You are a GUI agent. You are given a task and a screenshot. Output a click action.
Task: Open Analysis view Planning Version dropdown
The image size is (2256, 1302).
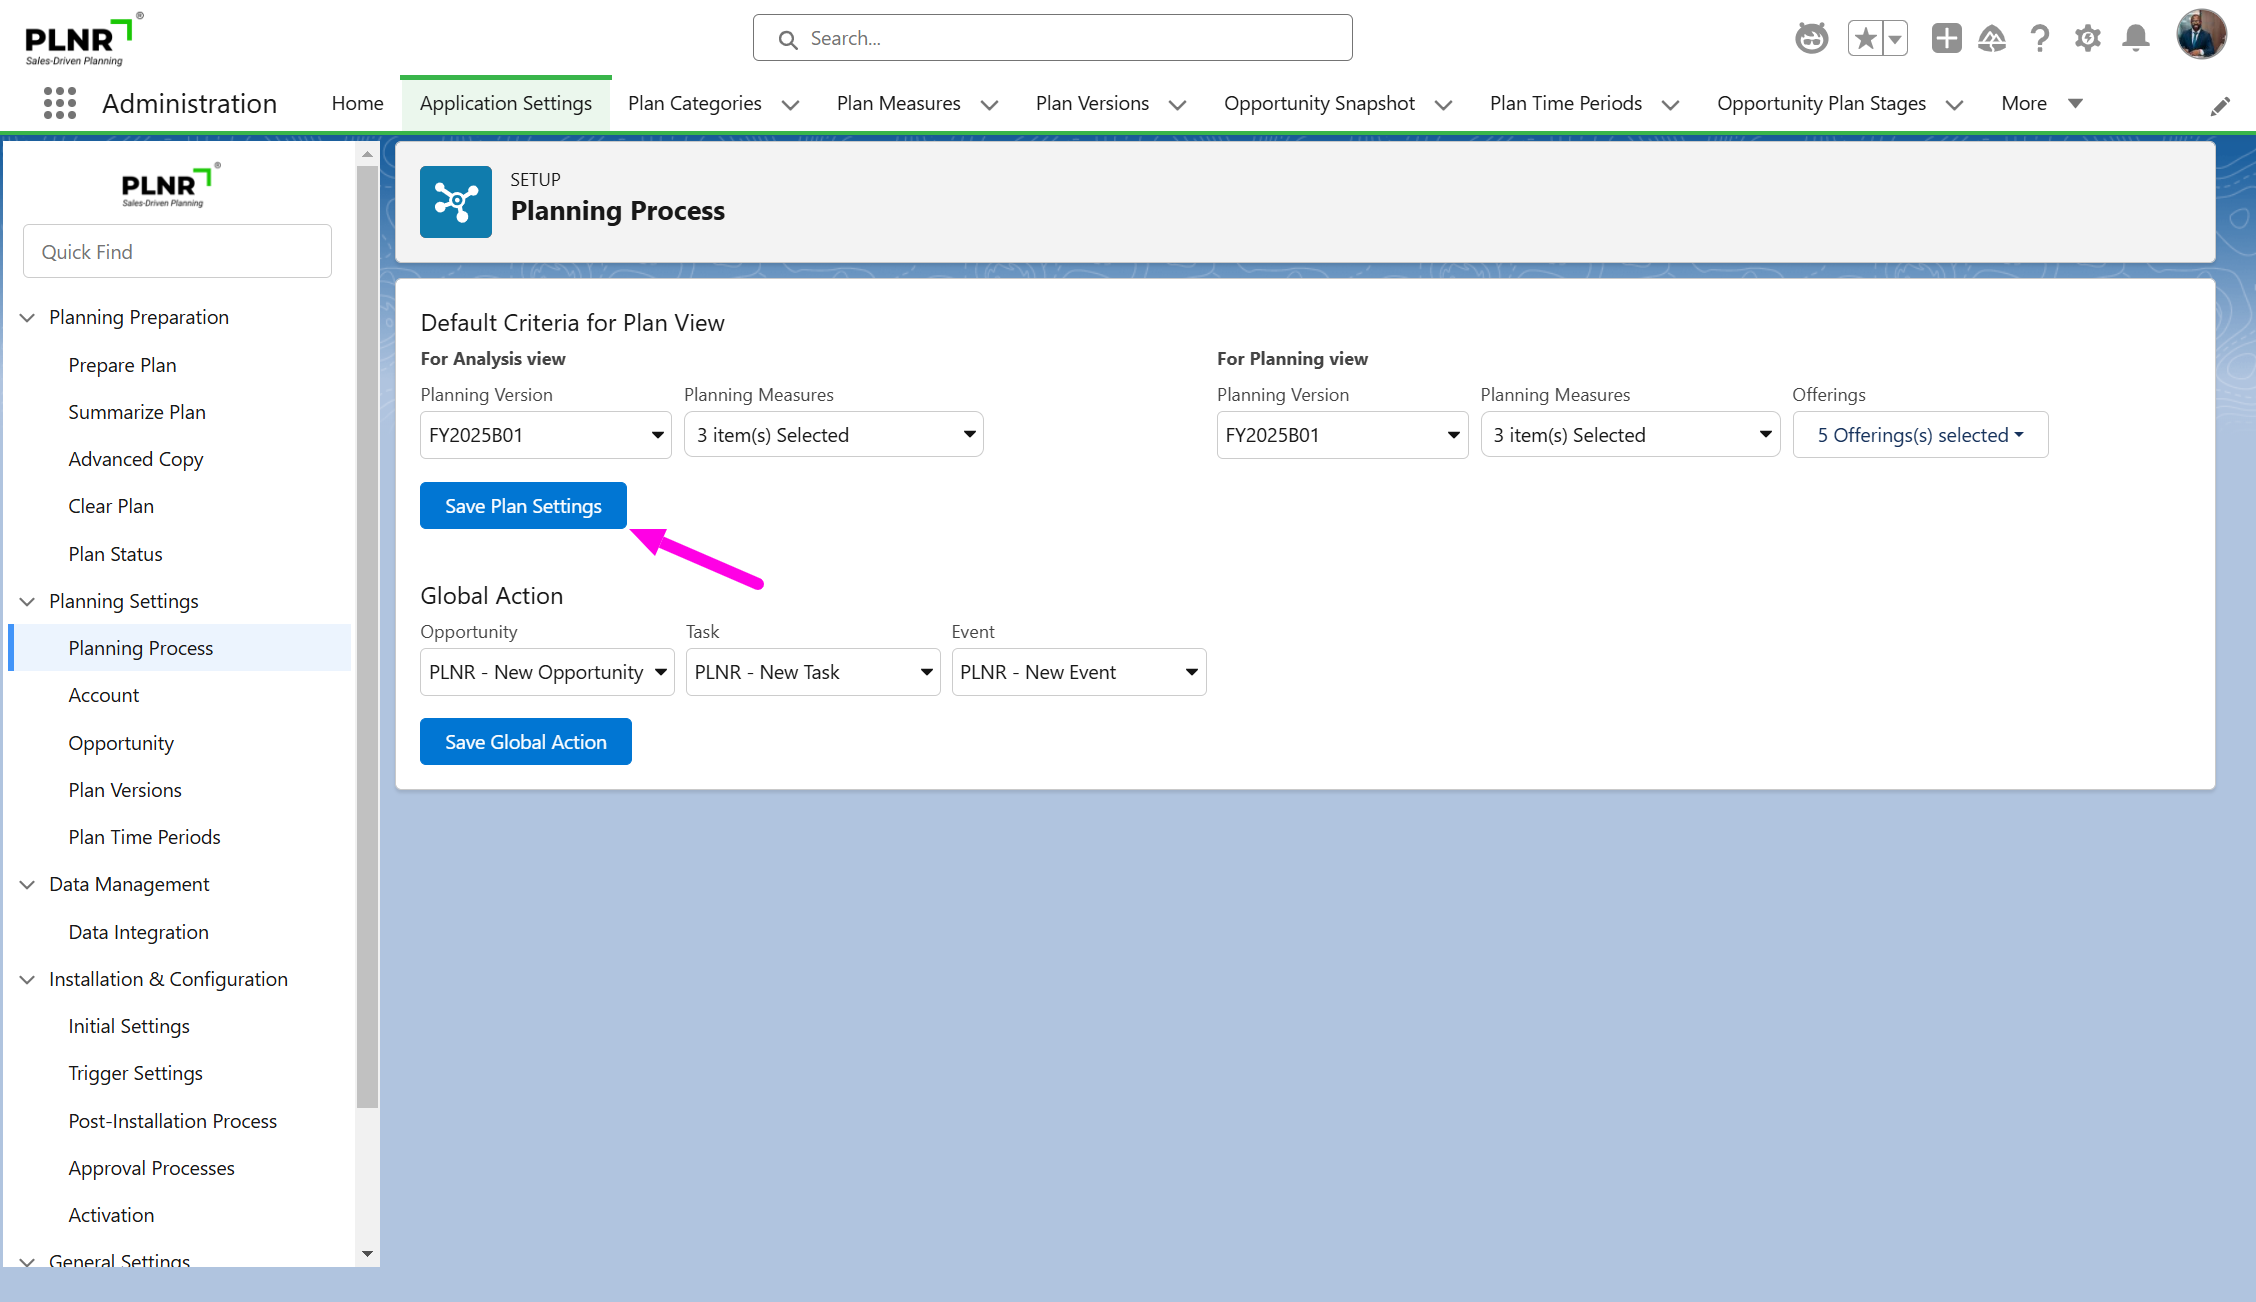[545, 435]
